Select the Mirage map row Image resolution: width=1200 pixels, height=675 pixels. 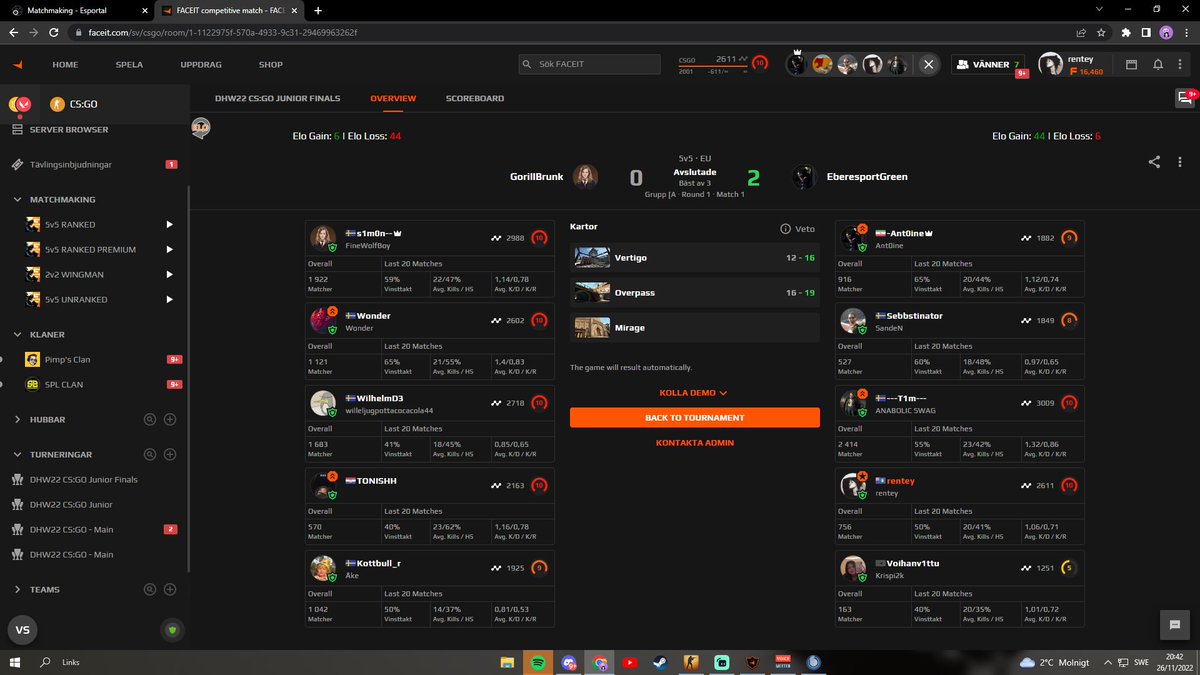695,328
